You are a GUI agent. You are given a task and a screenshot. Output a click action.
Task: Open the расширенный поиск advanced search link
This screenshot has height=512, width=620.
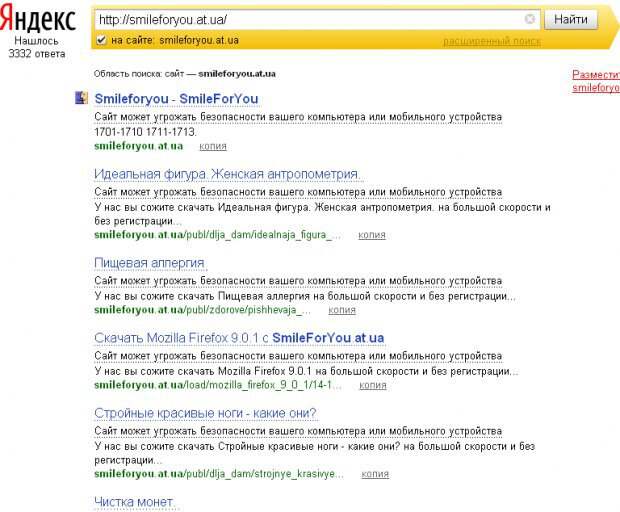point(491,41)
